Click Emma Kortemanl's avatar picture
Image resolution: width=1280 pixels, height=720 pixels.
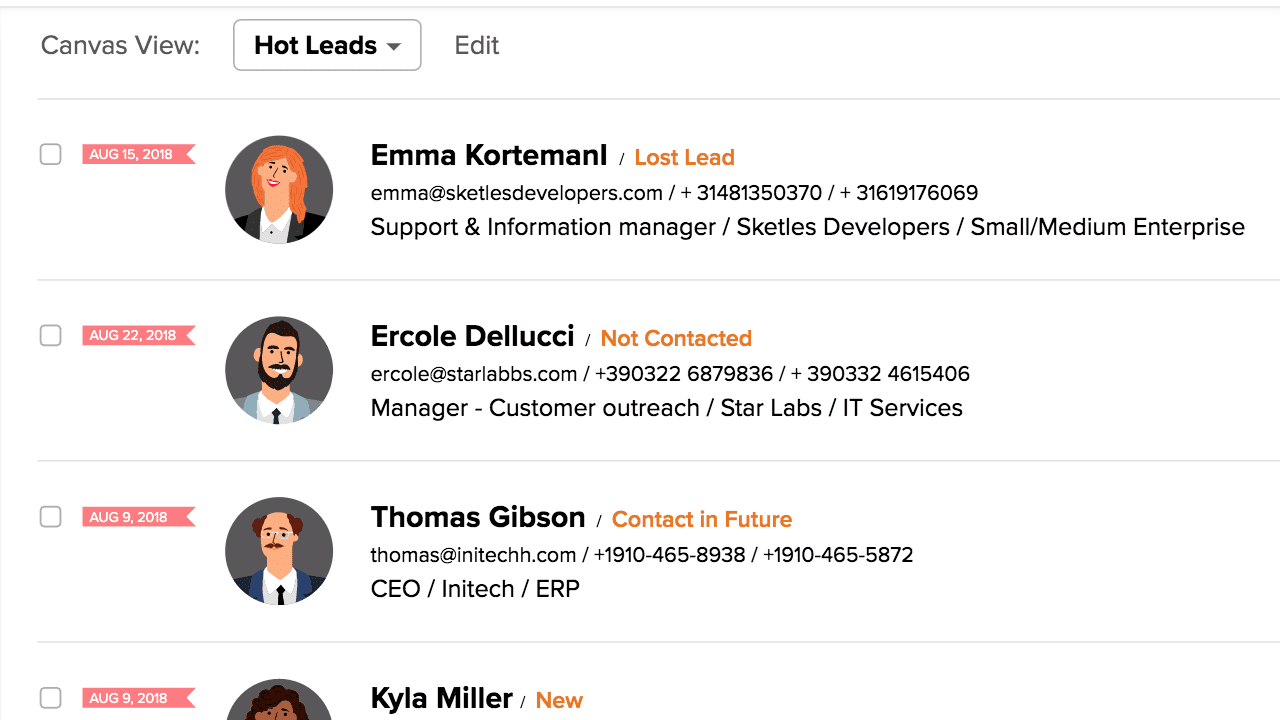(279, 189)
